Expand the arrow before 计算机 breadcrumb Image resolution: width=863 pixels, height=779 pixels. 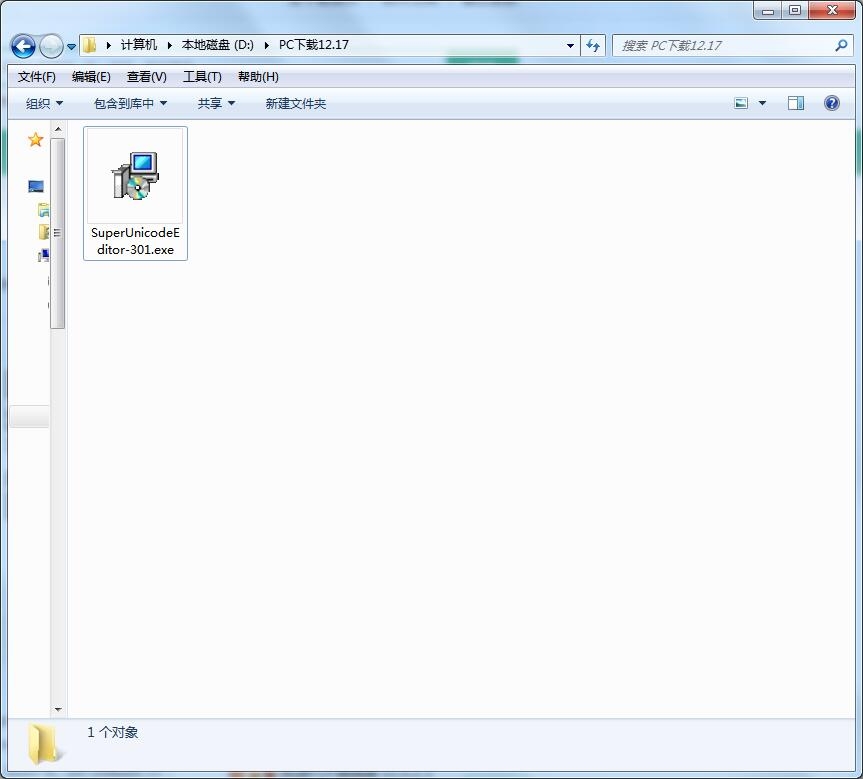(109, 45)
